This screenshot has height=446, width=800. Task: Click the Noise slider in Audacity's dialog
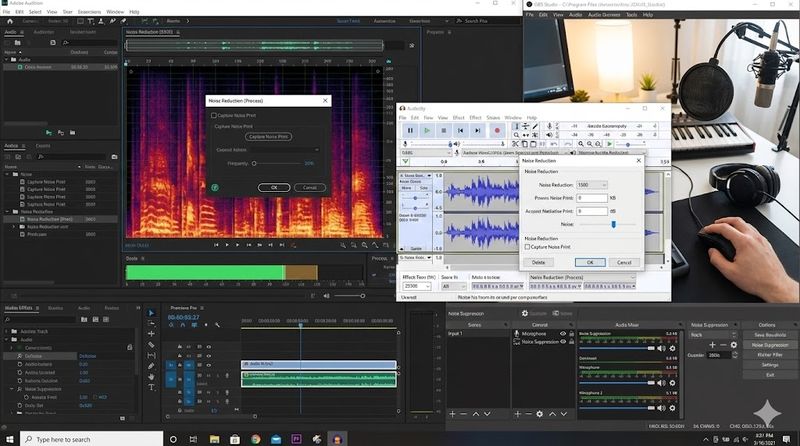(612, 224)
